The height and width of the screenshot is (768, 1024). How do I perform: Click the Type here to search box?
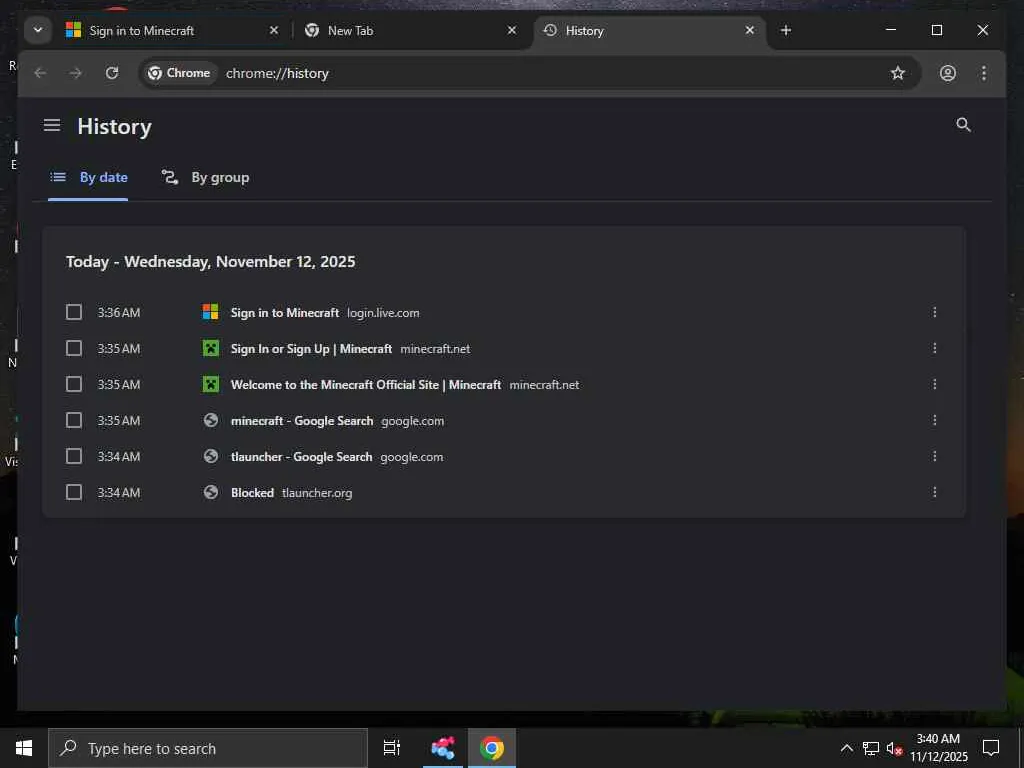208,748
